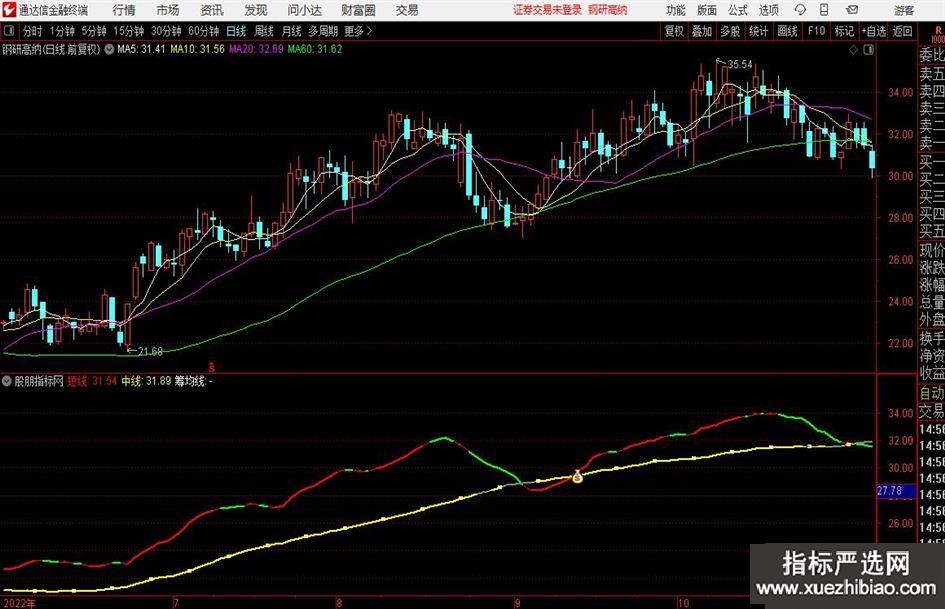Open the mobile phone icon in the top bar
945x609 pixels.
click(824, 10)
